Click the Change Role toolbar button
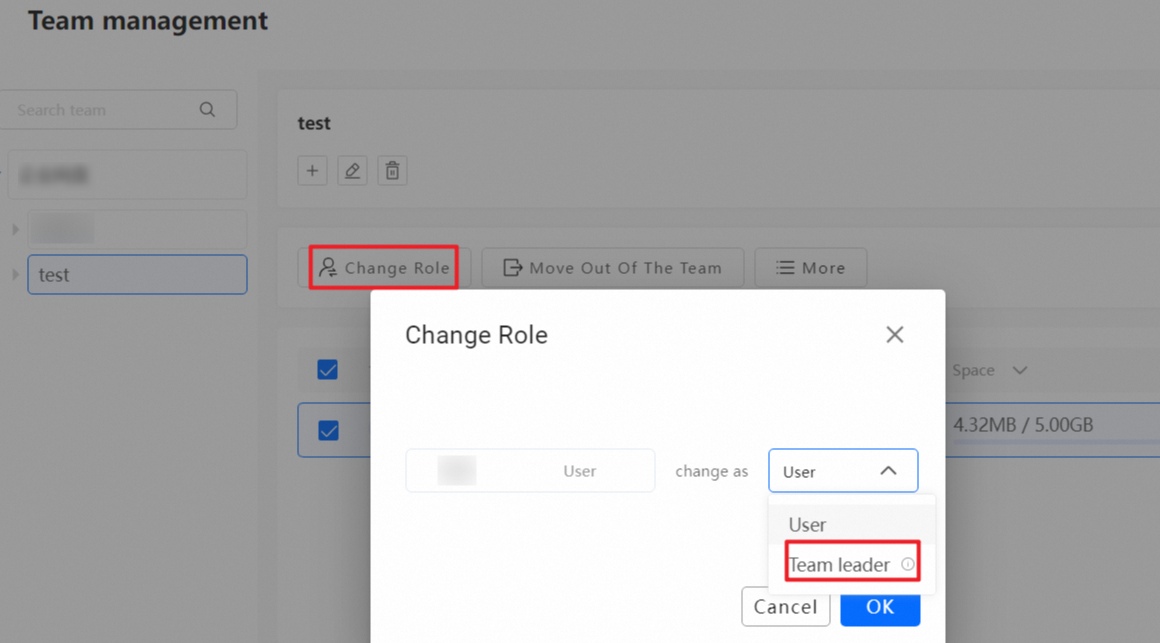This screenshot has width=1160, height=643. tap(384, 268)
